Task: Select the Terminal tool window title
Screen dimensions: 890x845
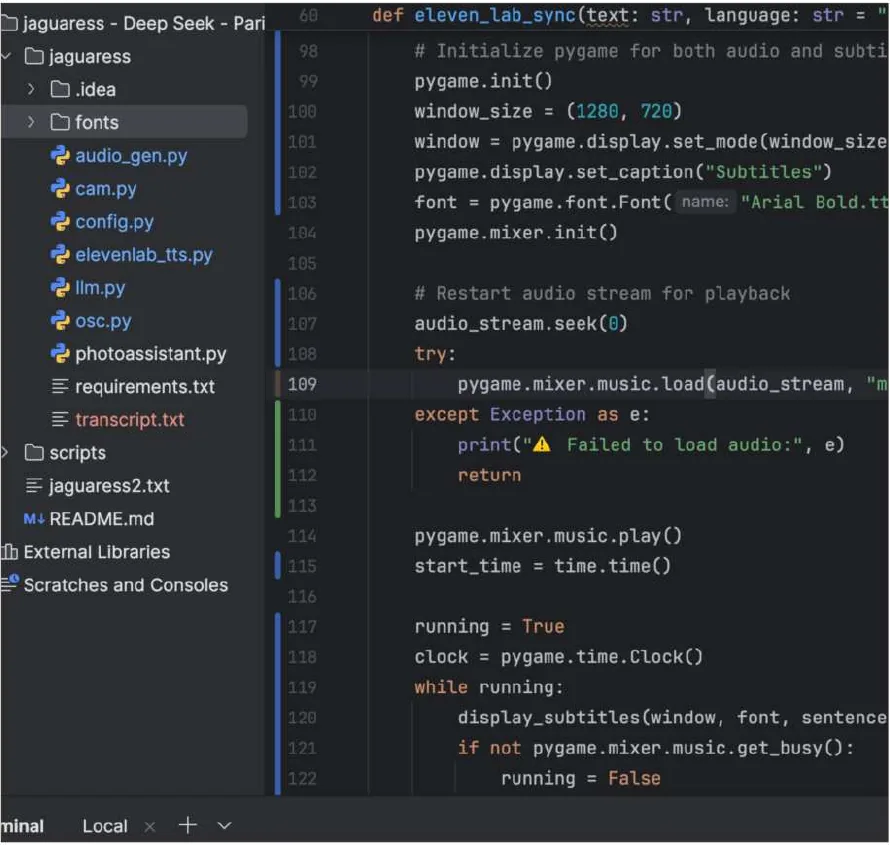Action: click(22, 826)
